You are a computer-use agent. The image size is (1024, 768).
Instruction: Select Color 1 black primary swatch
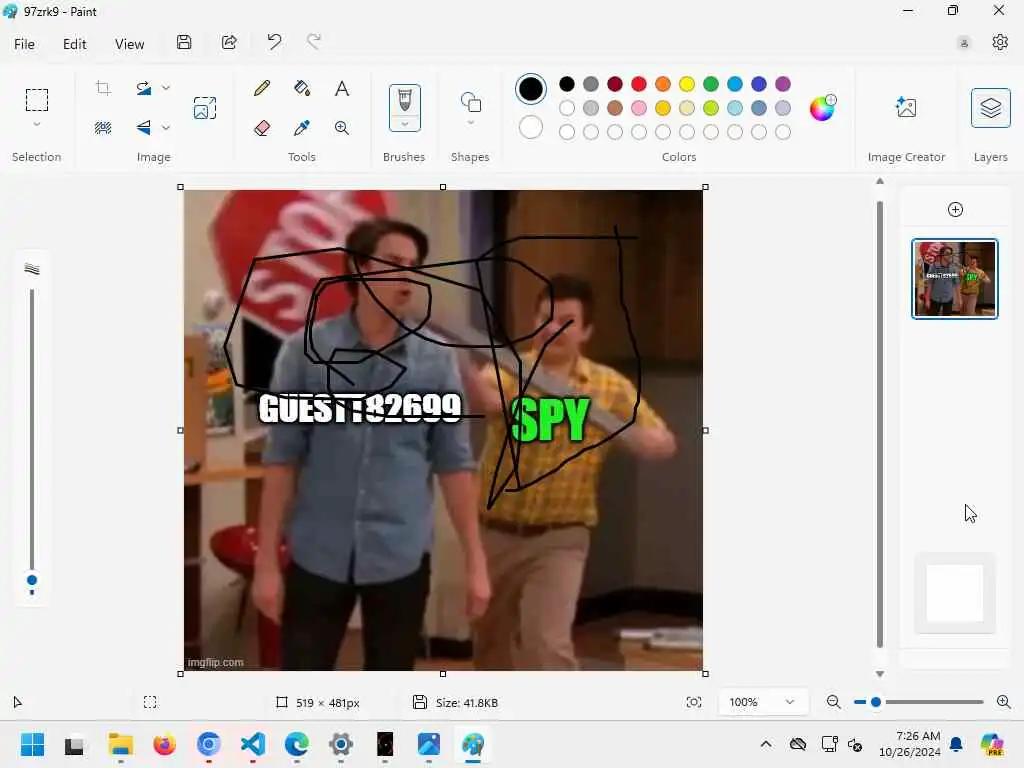[x=530, y=89]
